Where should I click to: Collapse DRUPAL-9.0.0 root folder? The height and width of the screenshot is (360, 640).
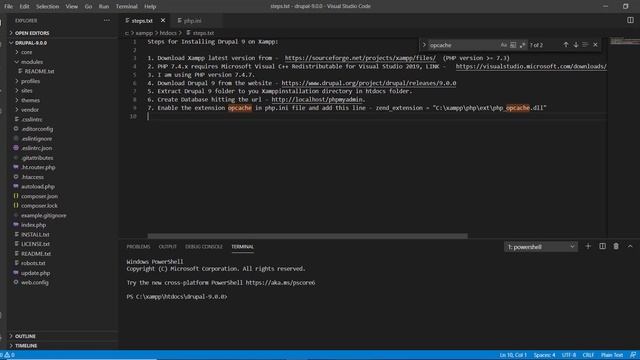tap(31, 43)
